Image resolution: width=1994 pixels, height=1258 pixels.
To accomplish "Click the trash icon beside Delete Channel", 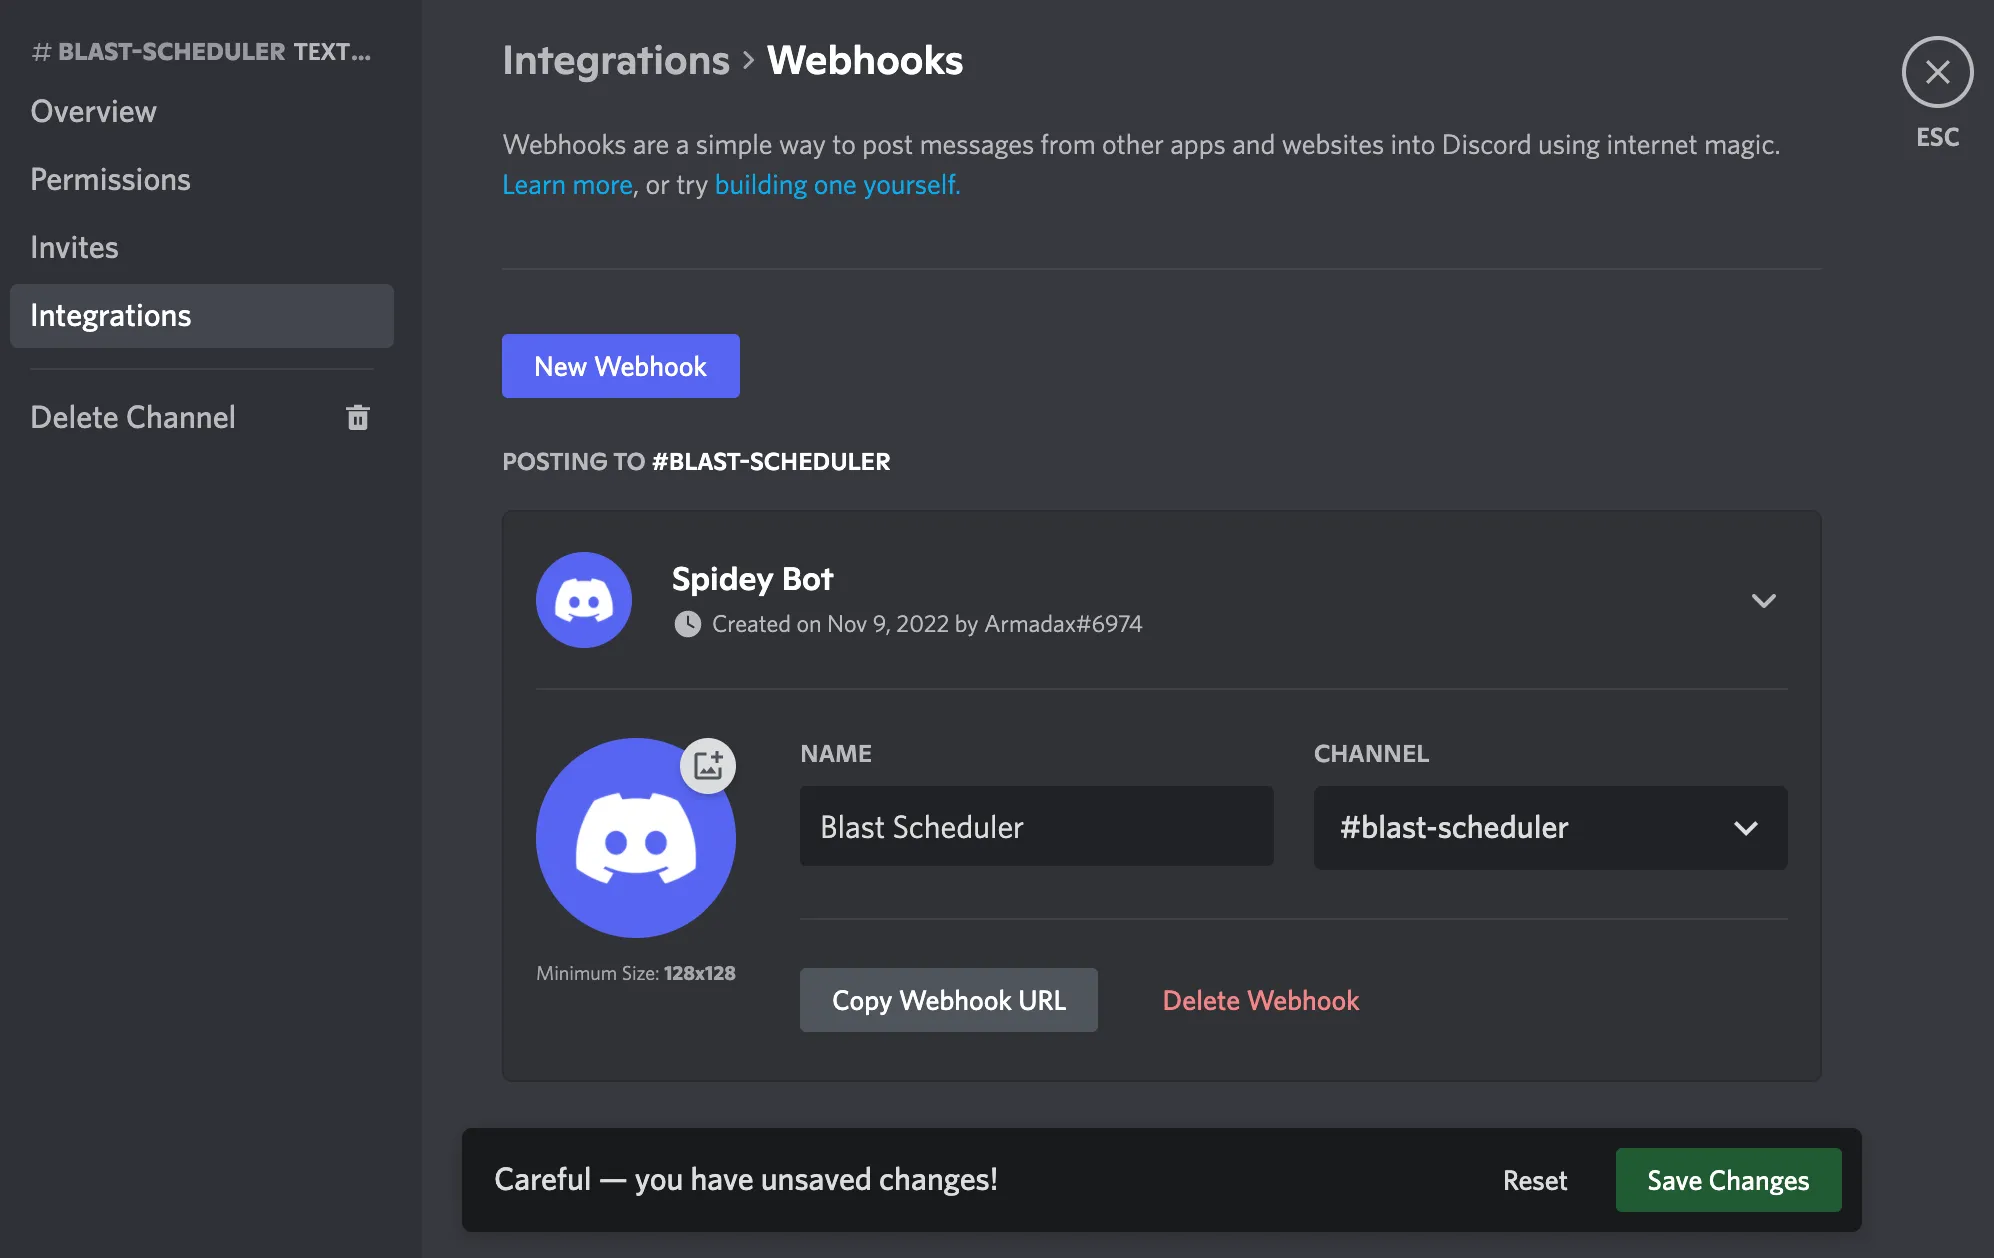I will click(358, 417).
